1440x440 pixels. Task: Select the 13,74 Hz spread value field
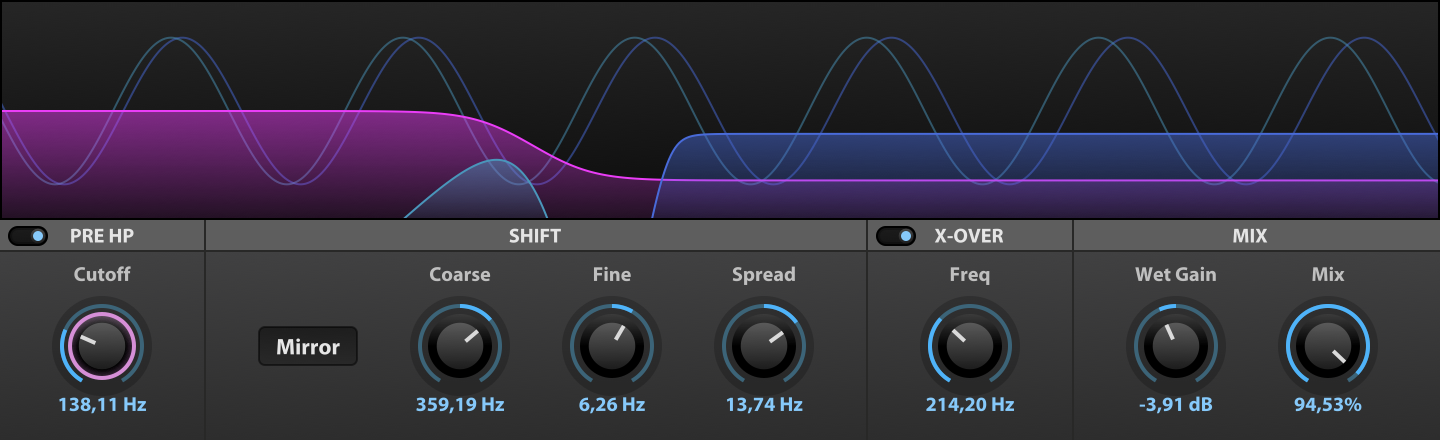point(764,405)
